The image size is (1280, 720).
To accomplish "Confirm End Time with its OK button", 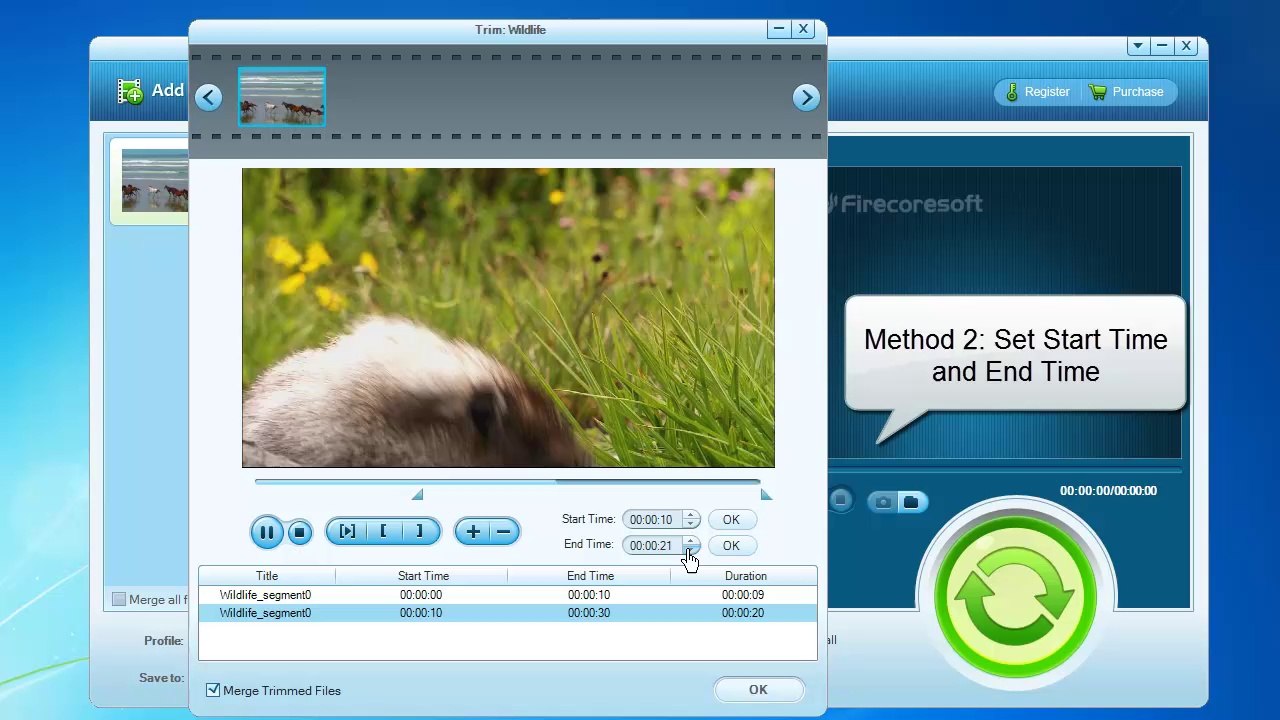I will pyautogui.click(x=731, y=546).
